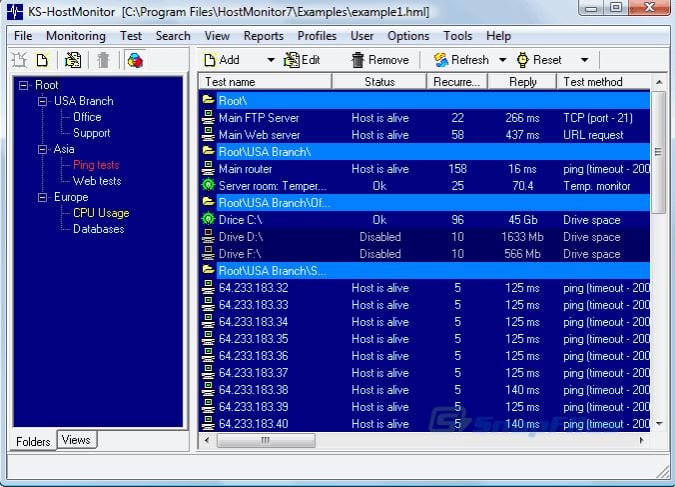Sort by the Test method column header

[604, 81]
